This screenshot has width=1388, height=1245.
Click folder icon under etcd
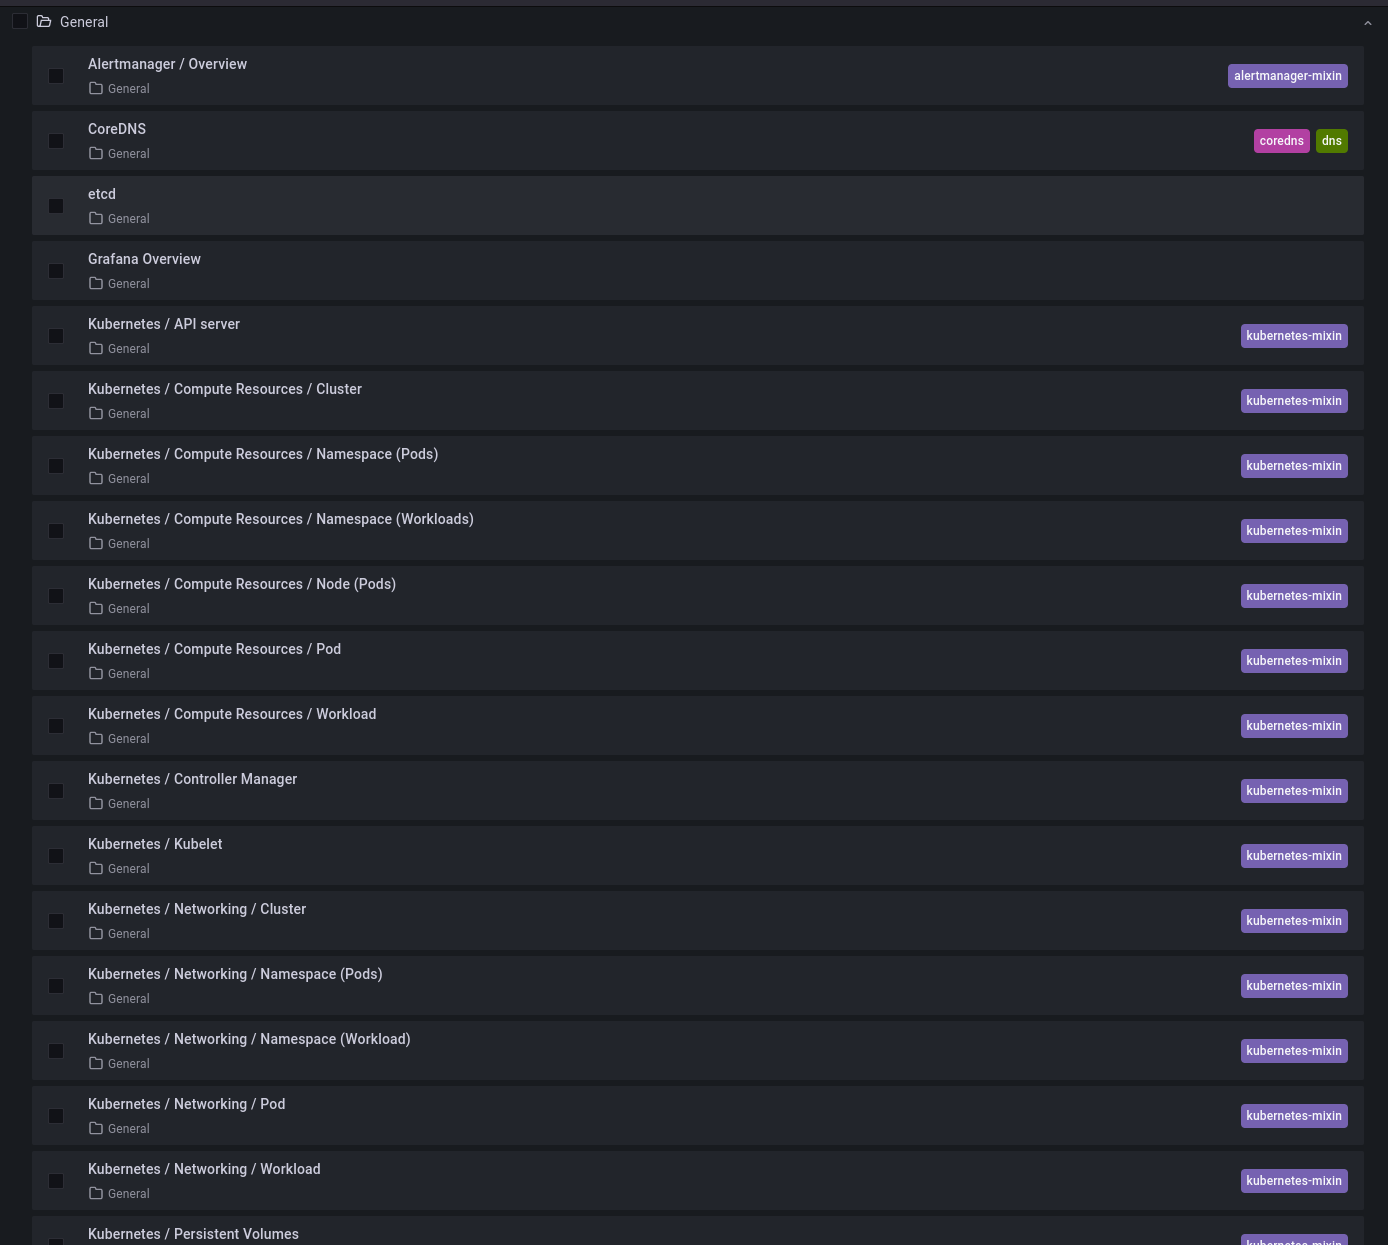pyautogui.click(x=96, y=218)
